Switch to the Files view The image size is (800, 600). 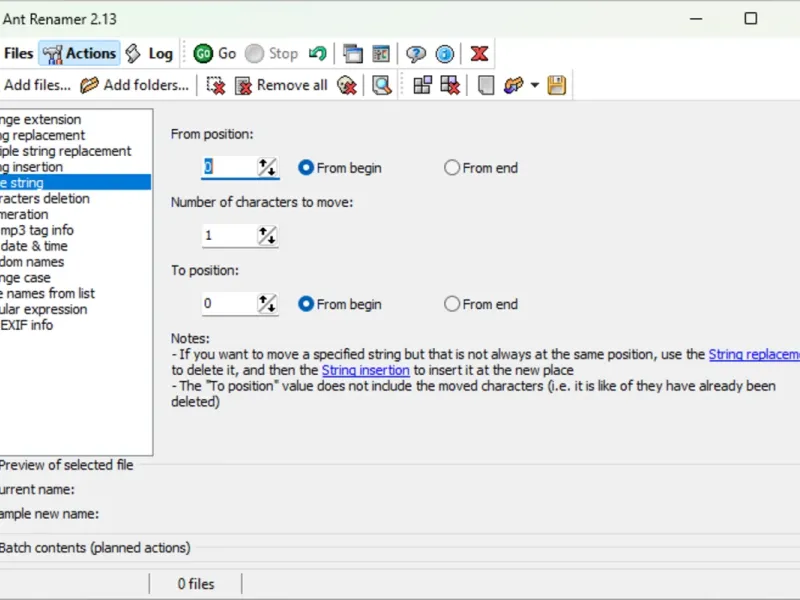click(18, 53)
